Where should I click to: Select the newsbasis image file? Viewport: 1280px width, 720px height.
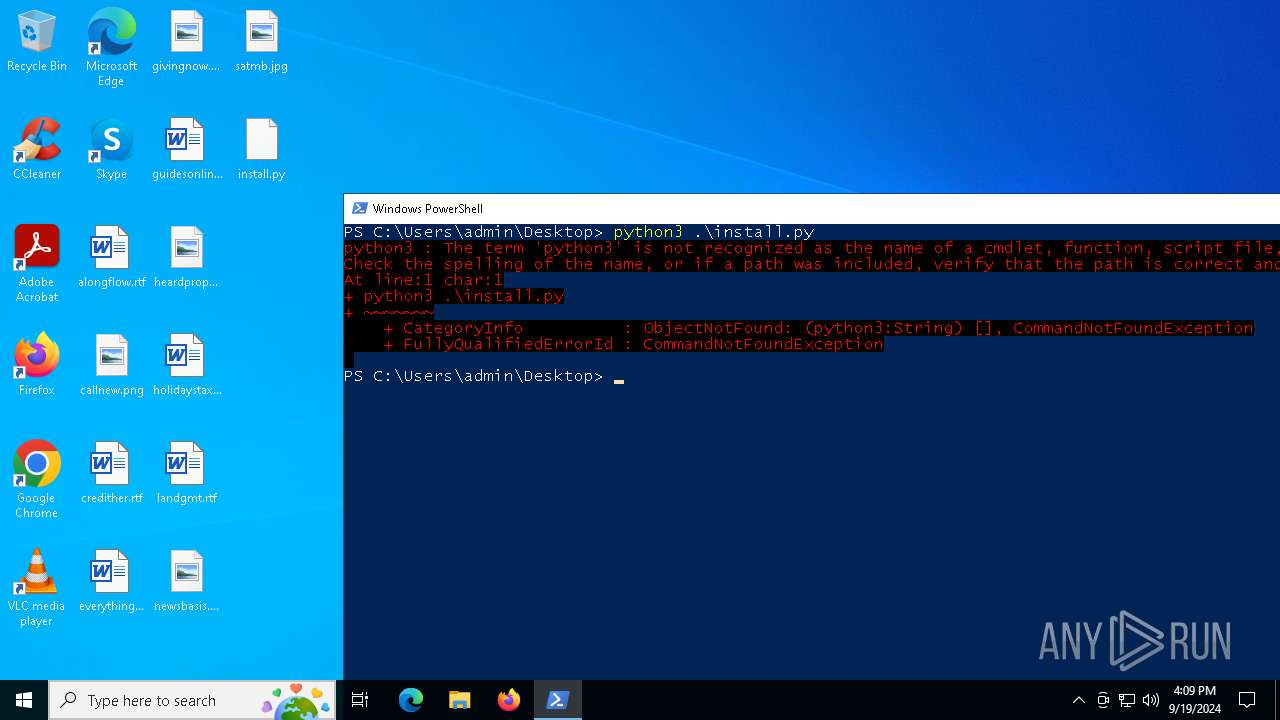tap(186, 582)
